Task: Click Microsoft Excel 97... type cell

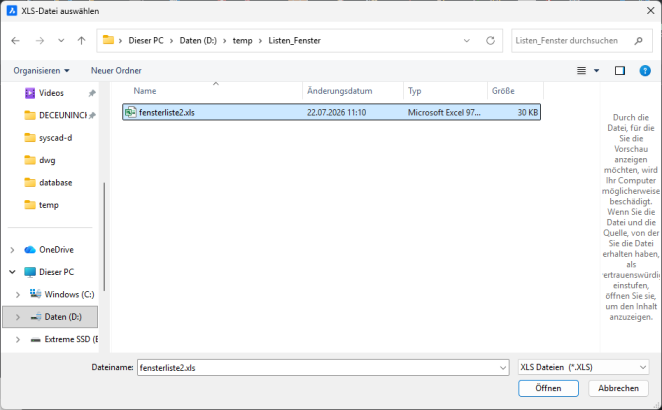Action: click(444, 113)
